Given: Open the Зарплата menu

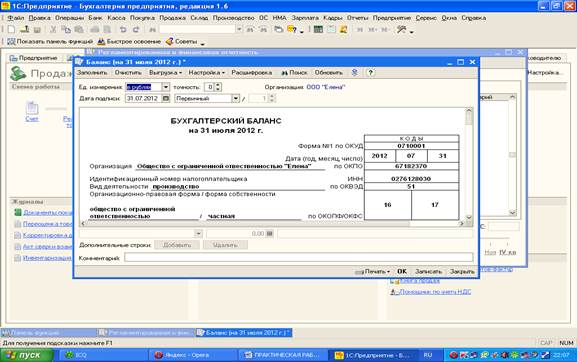Looking at the screenshot, I should pyautogui.click(x=305, y=18).
